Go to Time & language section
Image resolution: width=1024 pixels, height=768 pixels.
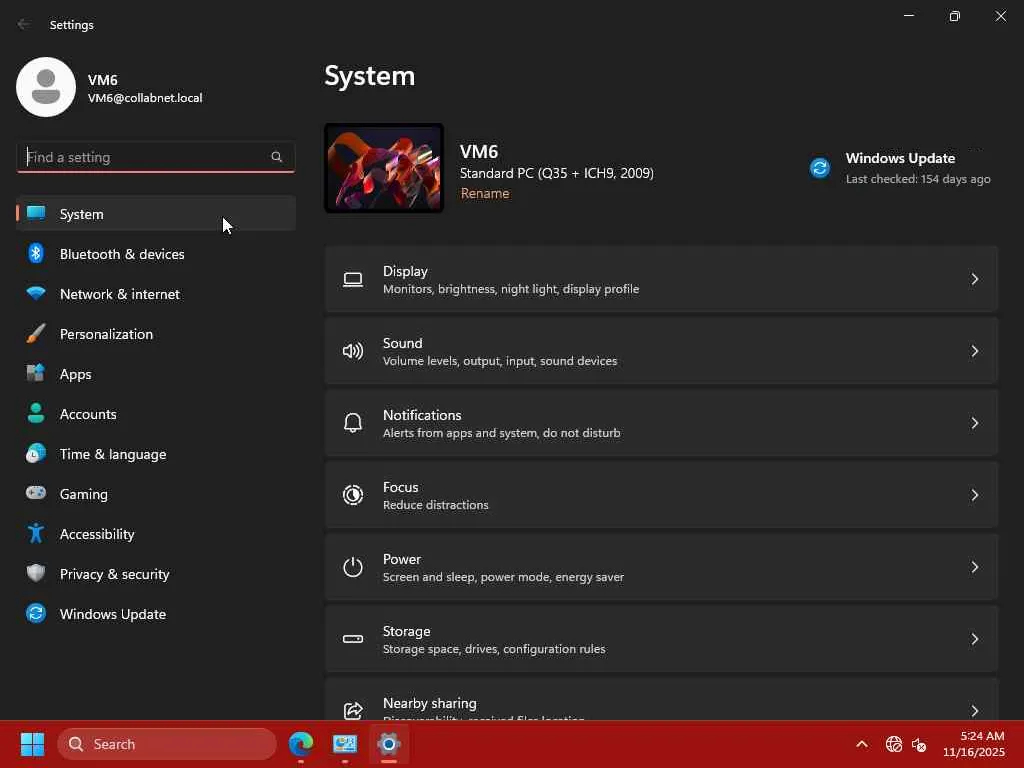113,454
